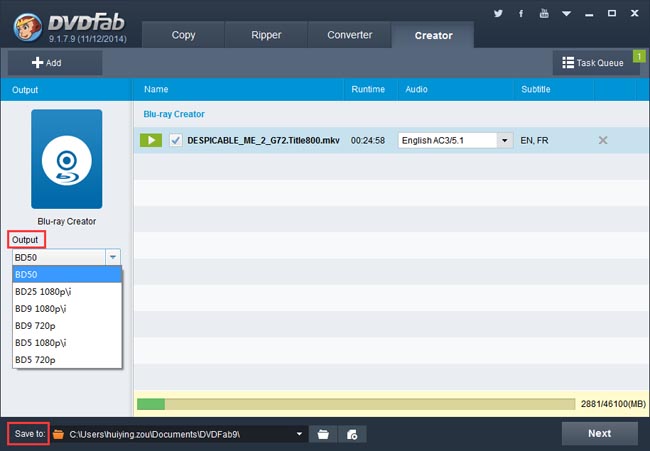Viewport: 650px width, 451px height.
Task: Click the green task count badge
Action: 639,56
